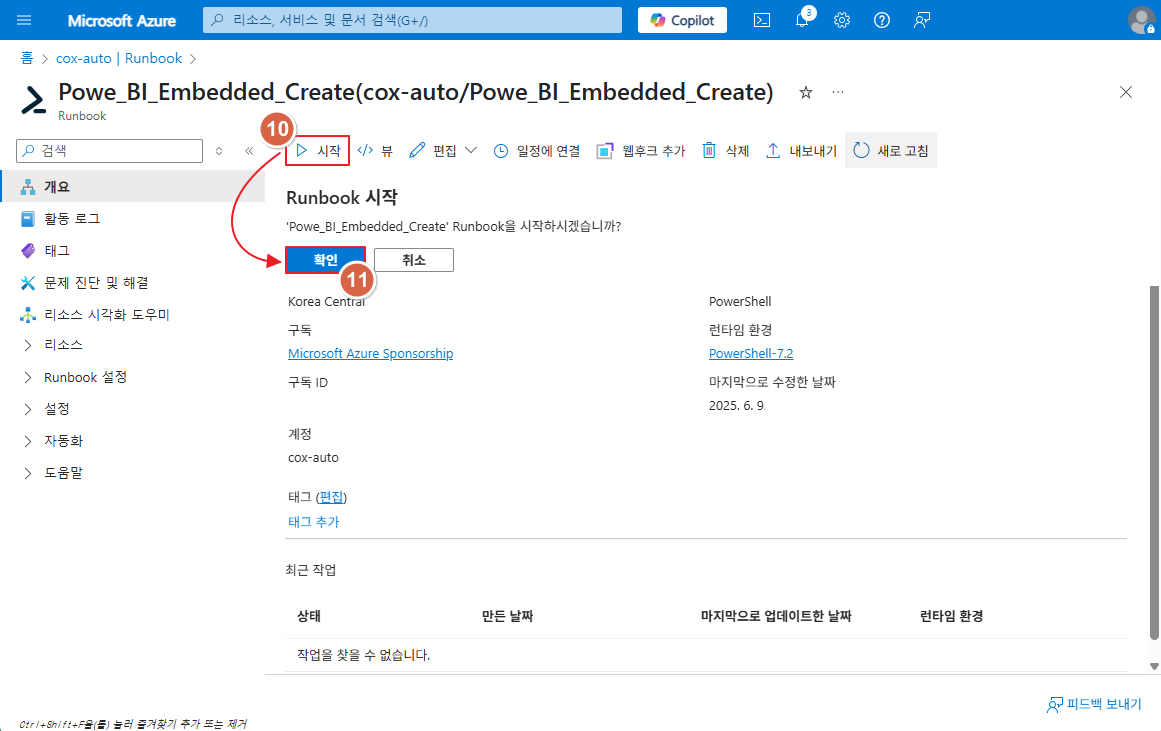Viewport: 1161px width, 731px height.
Task: Confirm the Runbook start with 확인
Action: point(325,260)
